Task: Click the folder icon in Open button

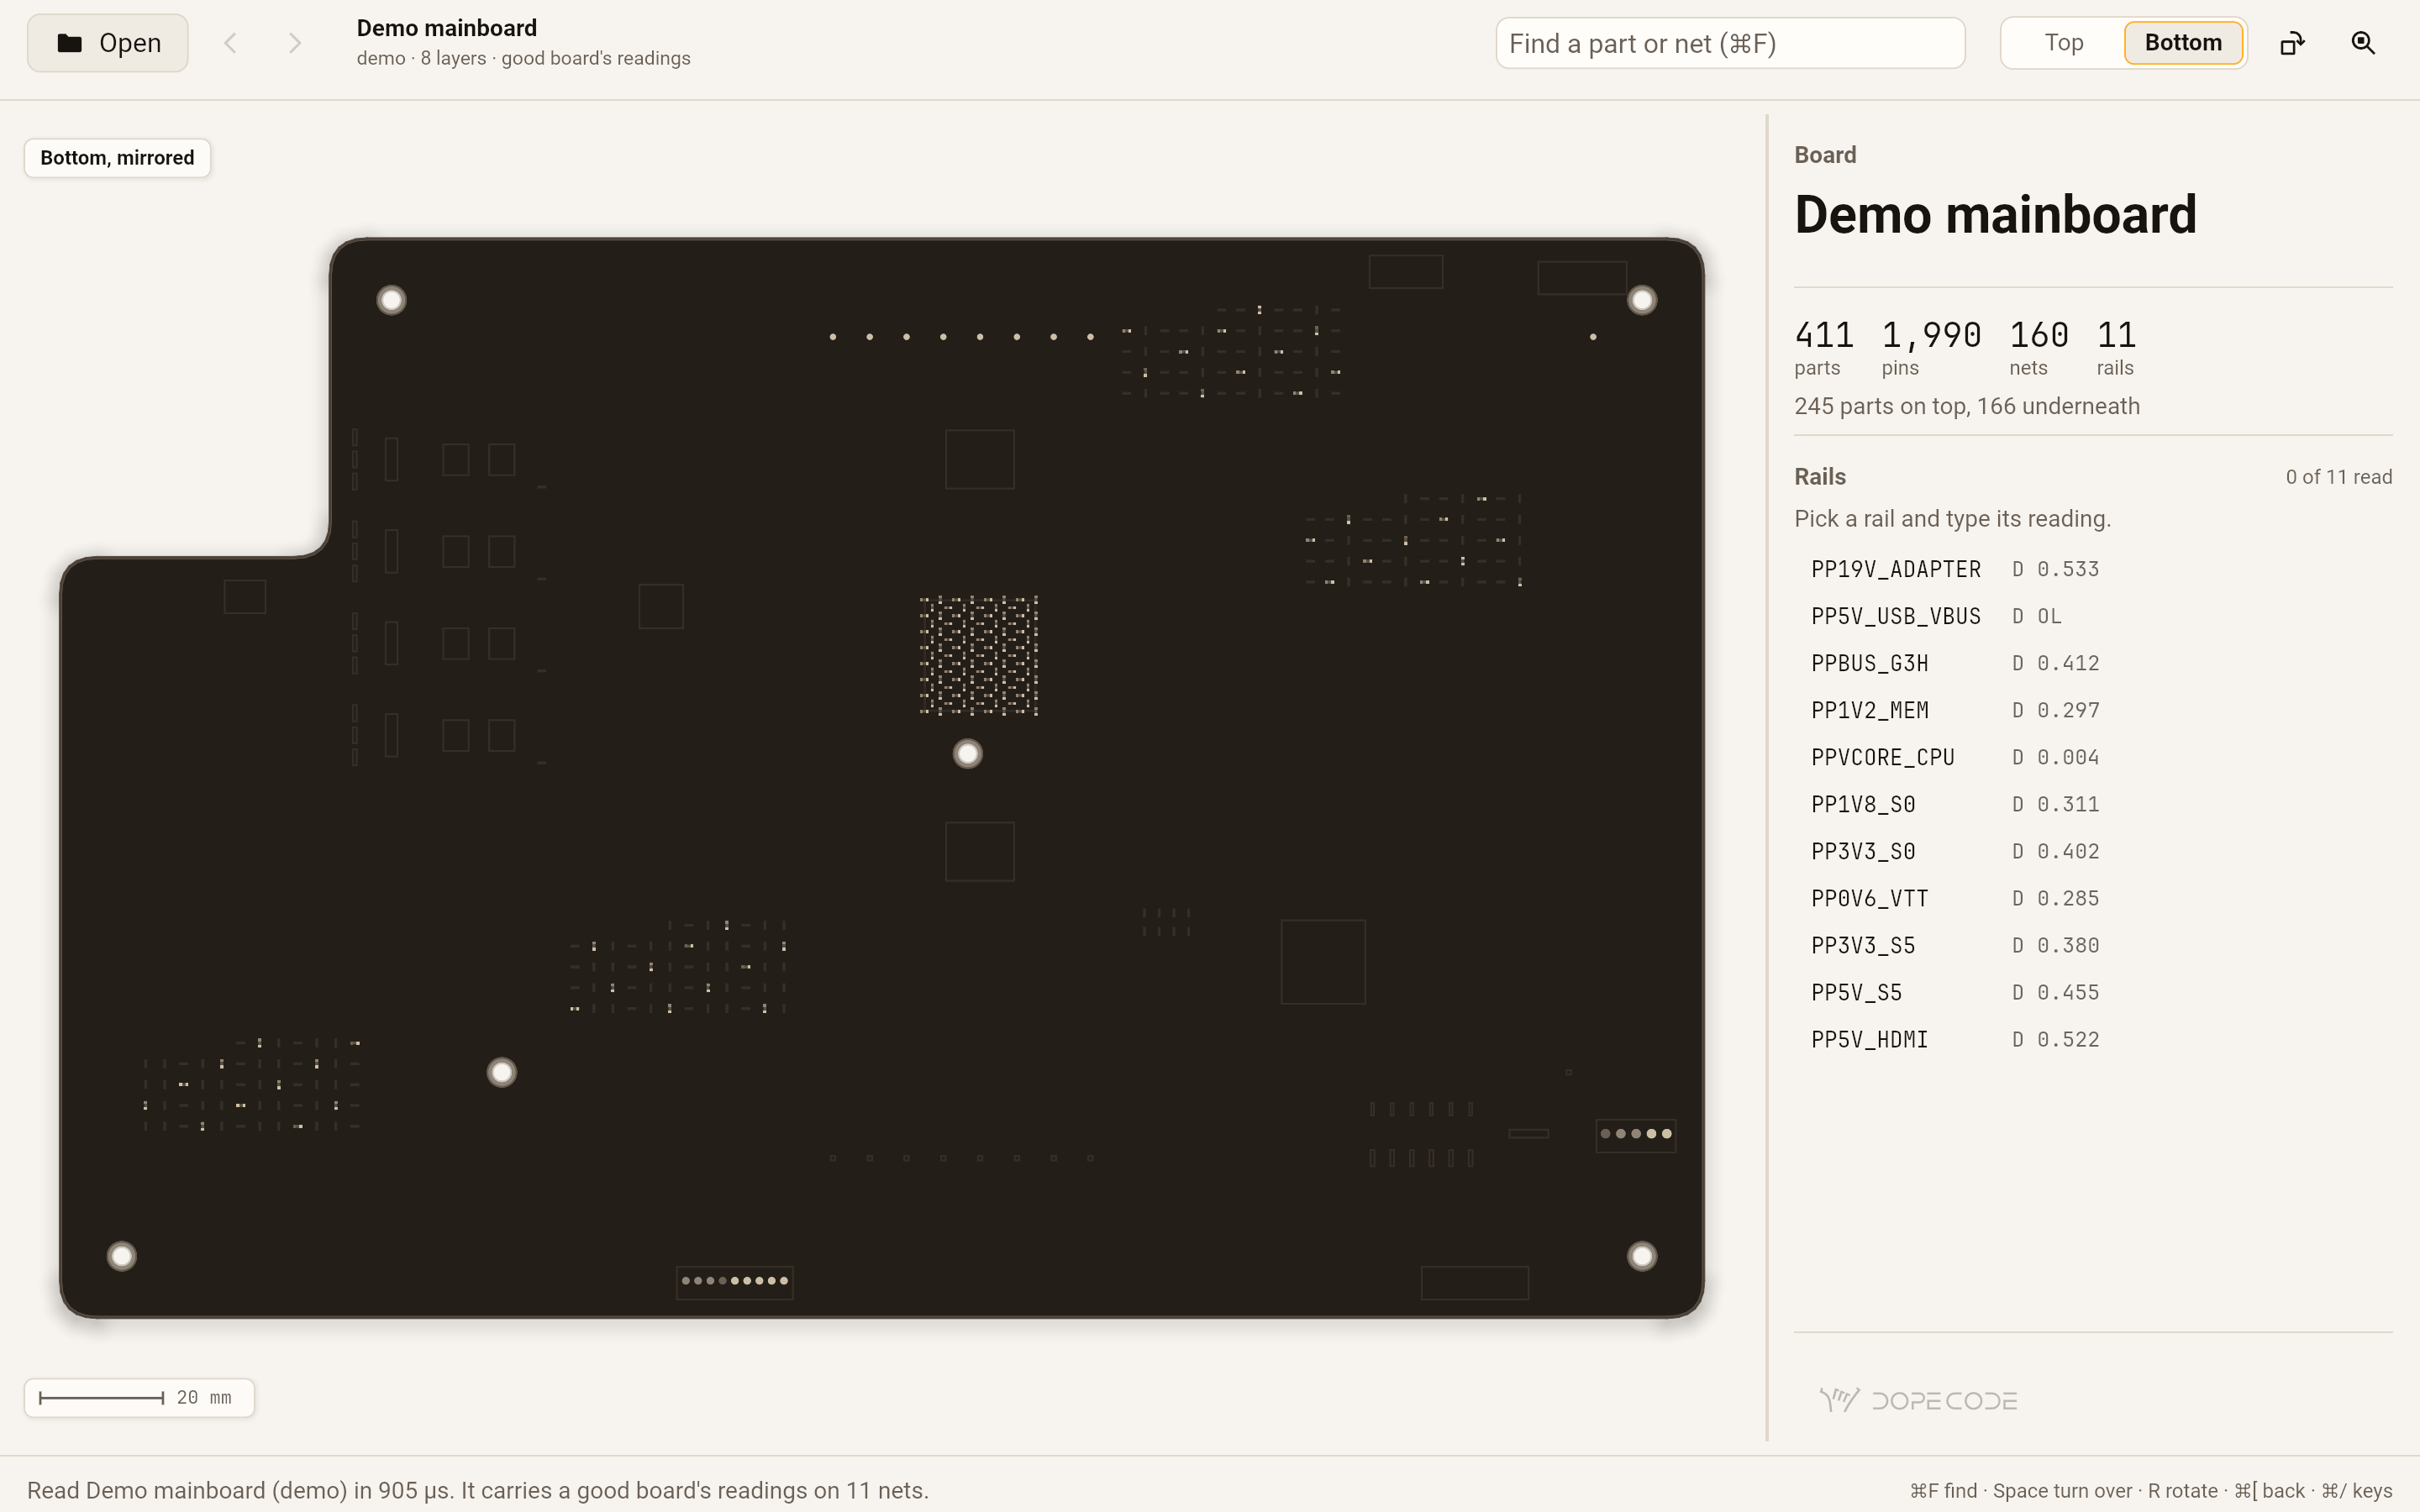Action: pos(69,43)
